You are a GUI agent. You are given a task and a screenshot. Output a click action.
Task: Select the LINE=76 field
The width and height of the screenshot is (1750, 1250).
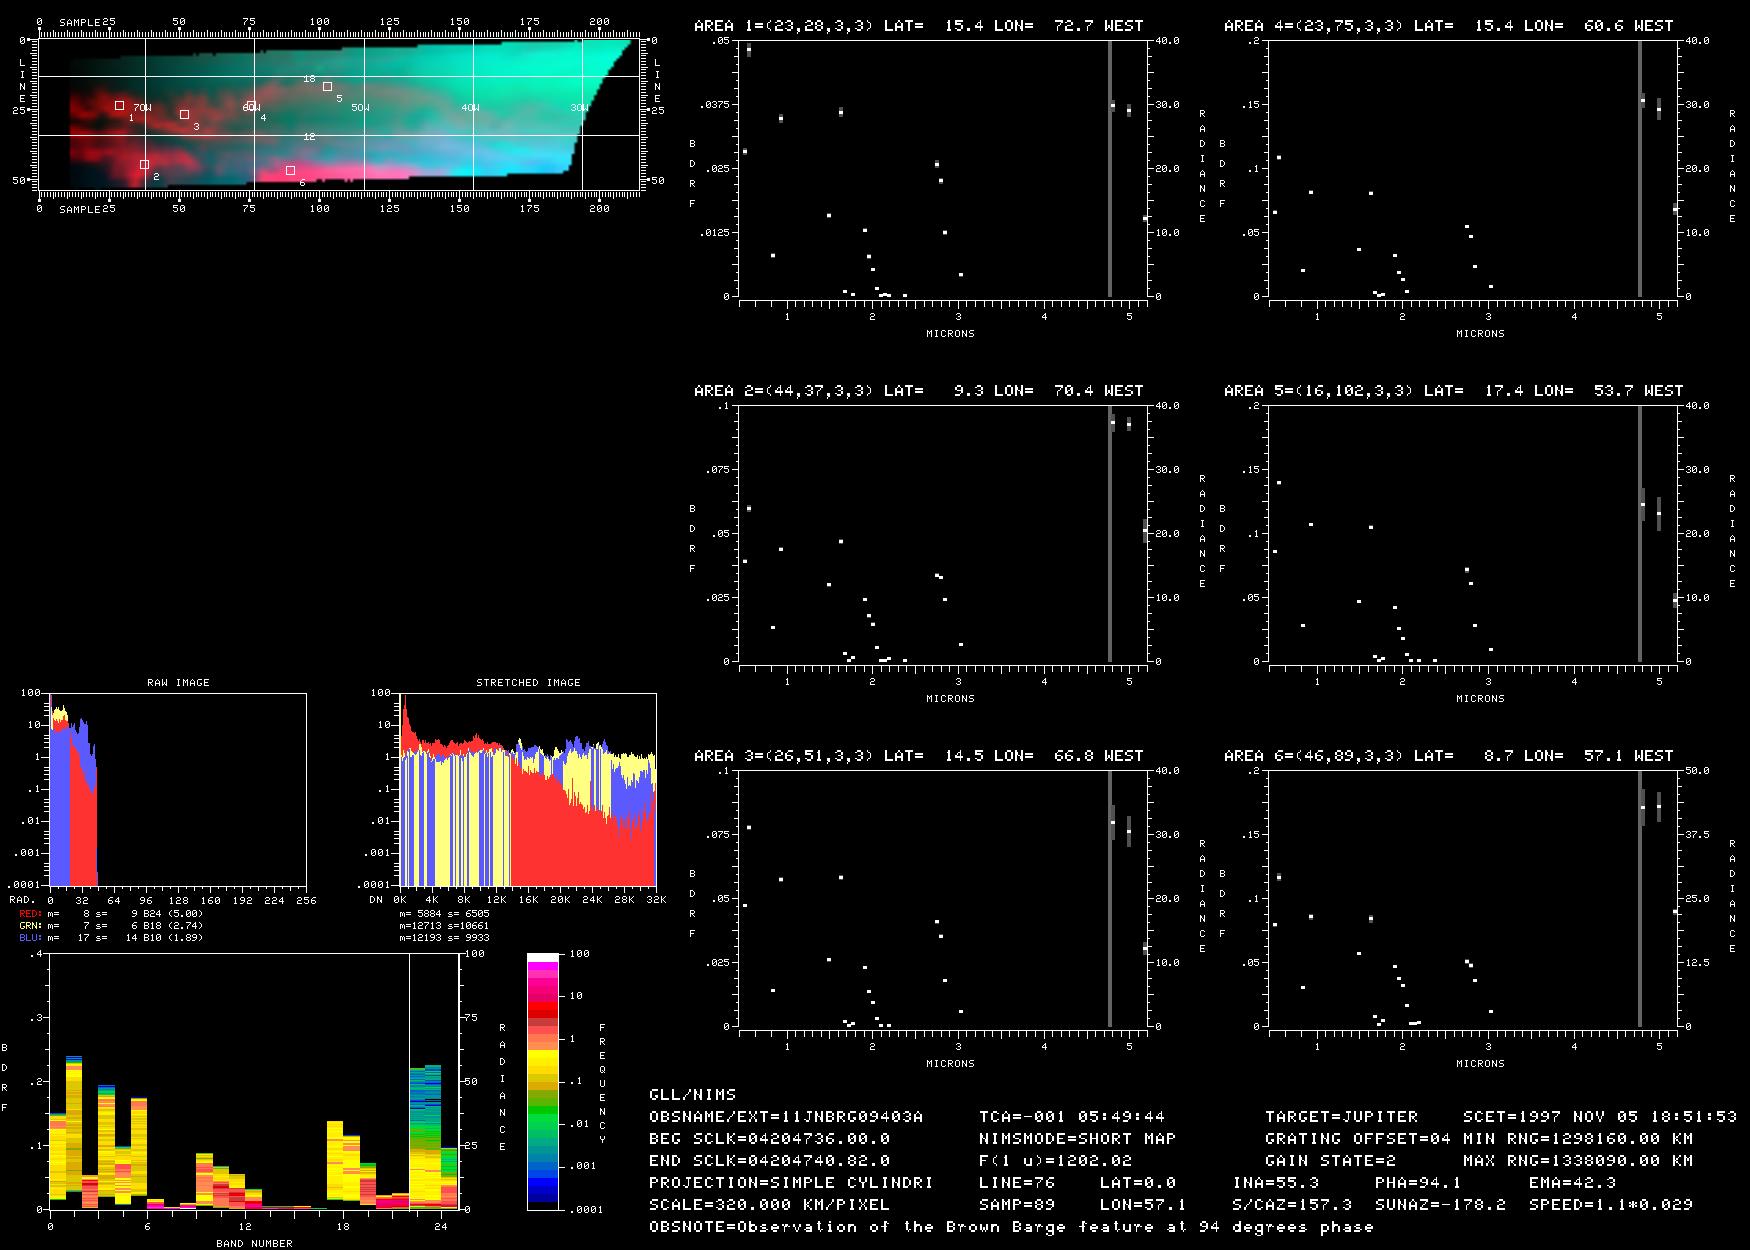(1017, 1183)
